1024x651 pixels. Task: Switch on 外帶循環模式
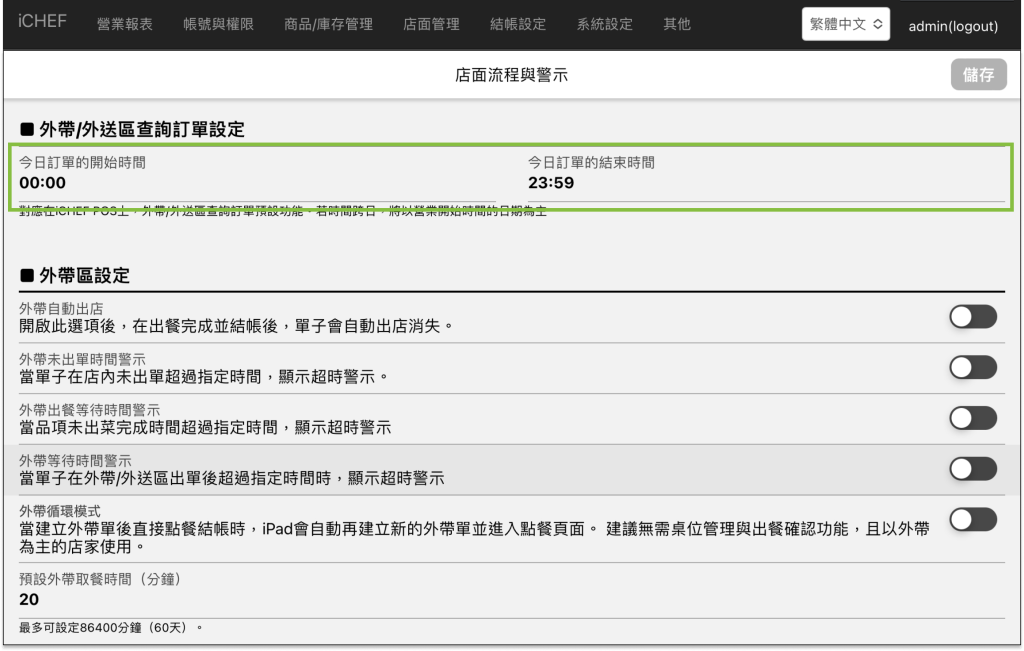[x=973, y=519]
